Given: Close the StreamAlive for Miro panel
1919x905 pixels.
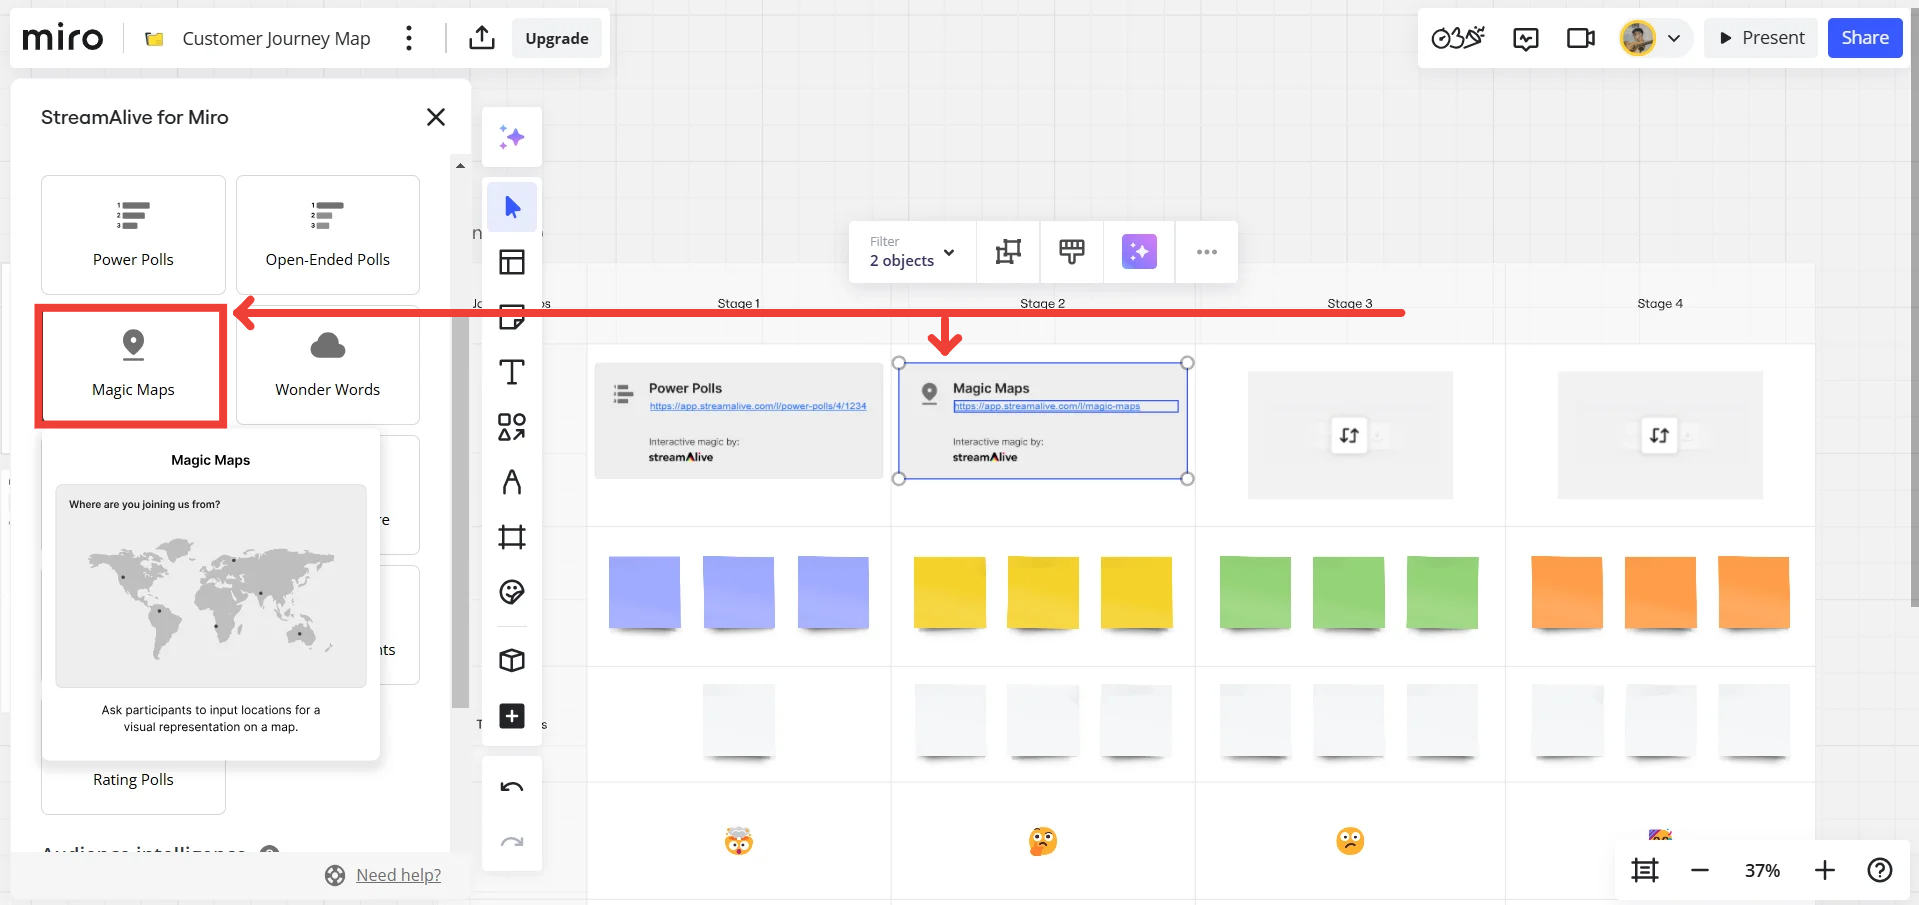Looking at the screenshot, I should coord(436,117).
